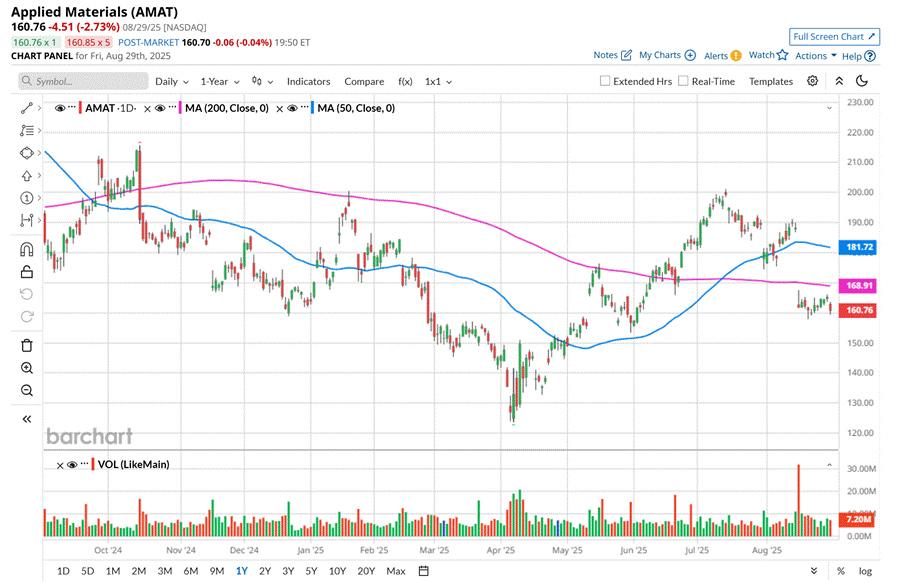Expand the double-down chevron beside percent
The image size is (903, 582).
814,571
